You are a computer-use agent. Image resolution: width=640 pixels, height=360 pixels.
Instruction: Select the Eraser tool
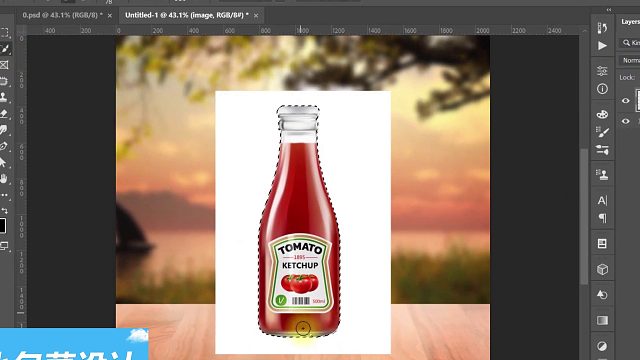[x=4, y=113]
